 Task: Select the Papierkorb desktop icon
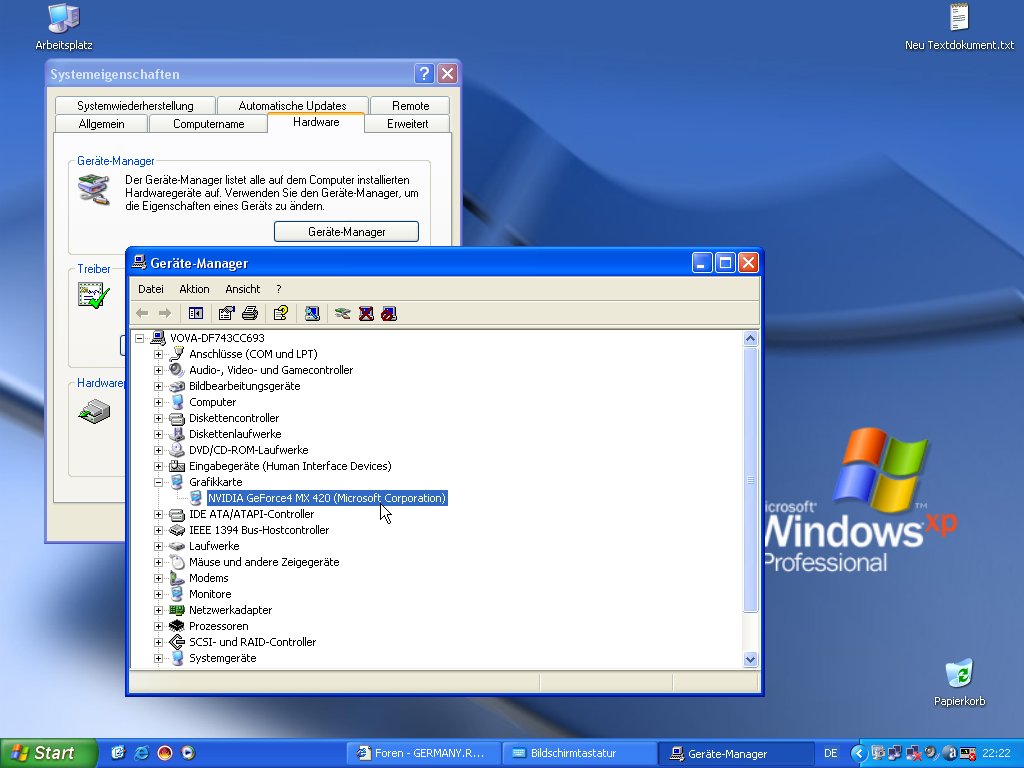959,683
